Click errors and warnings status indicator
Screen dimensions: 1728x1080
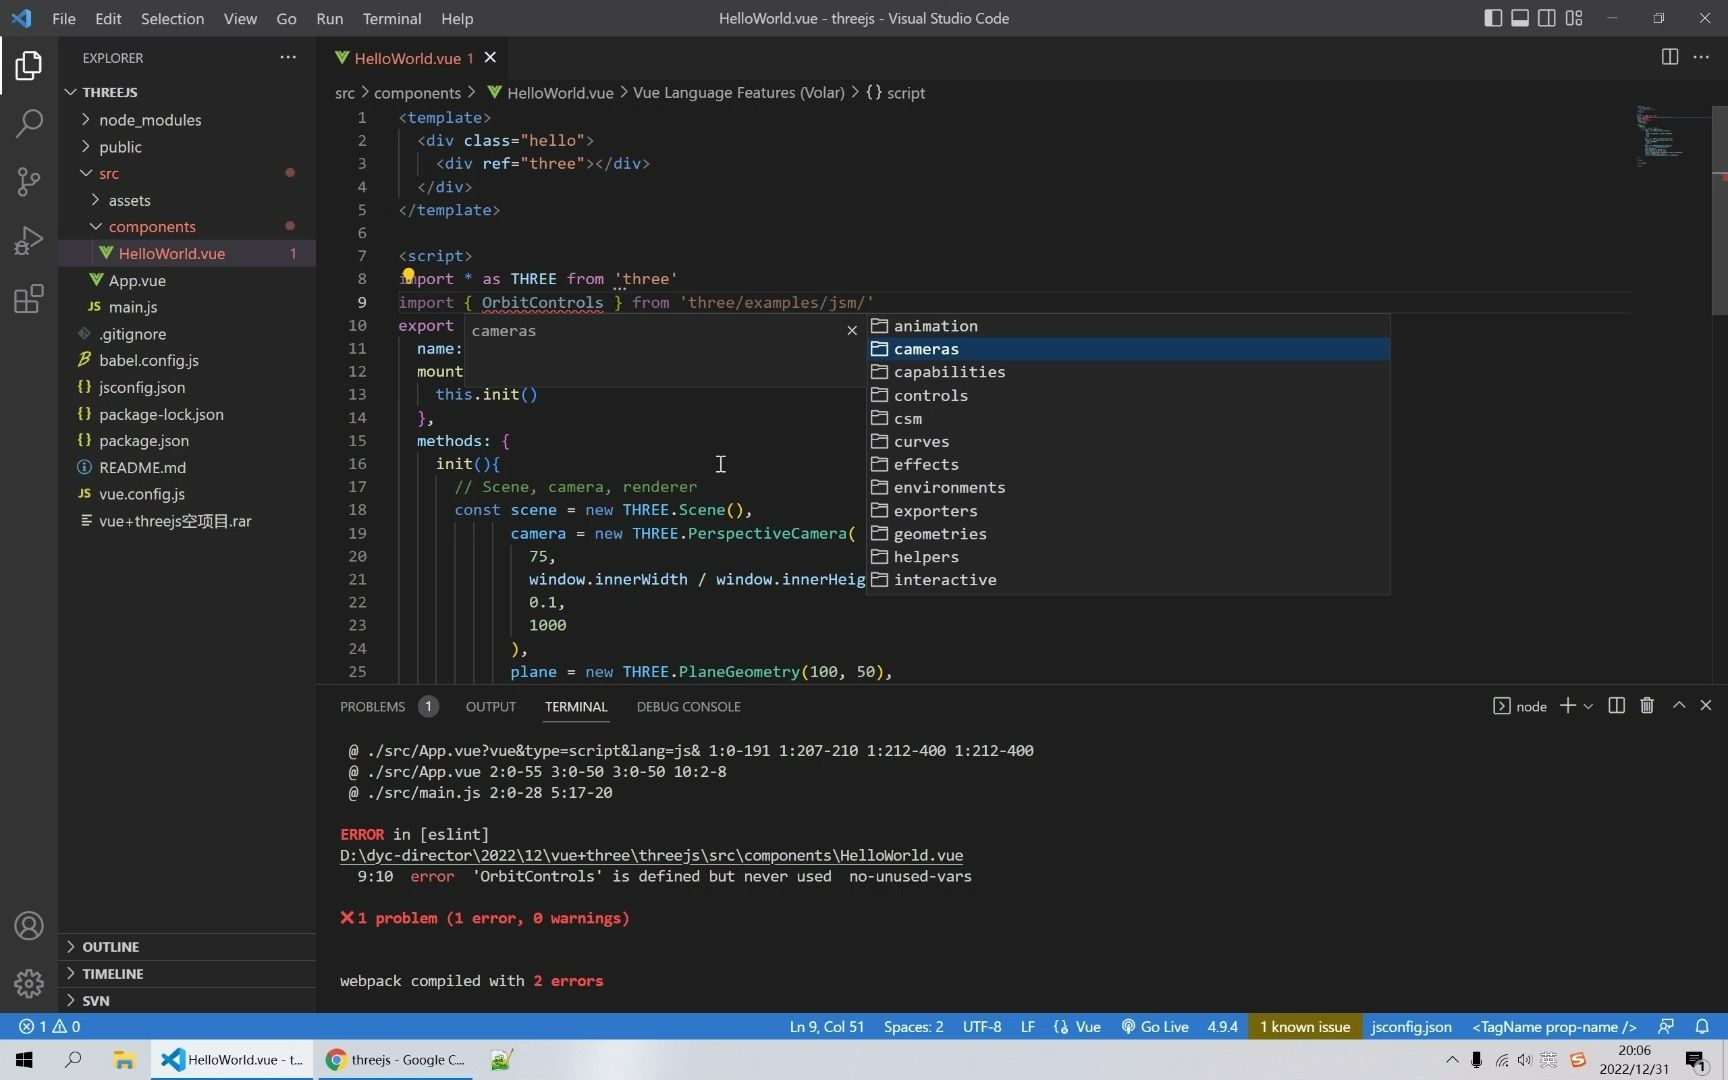pos(49,1027)
